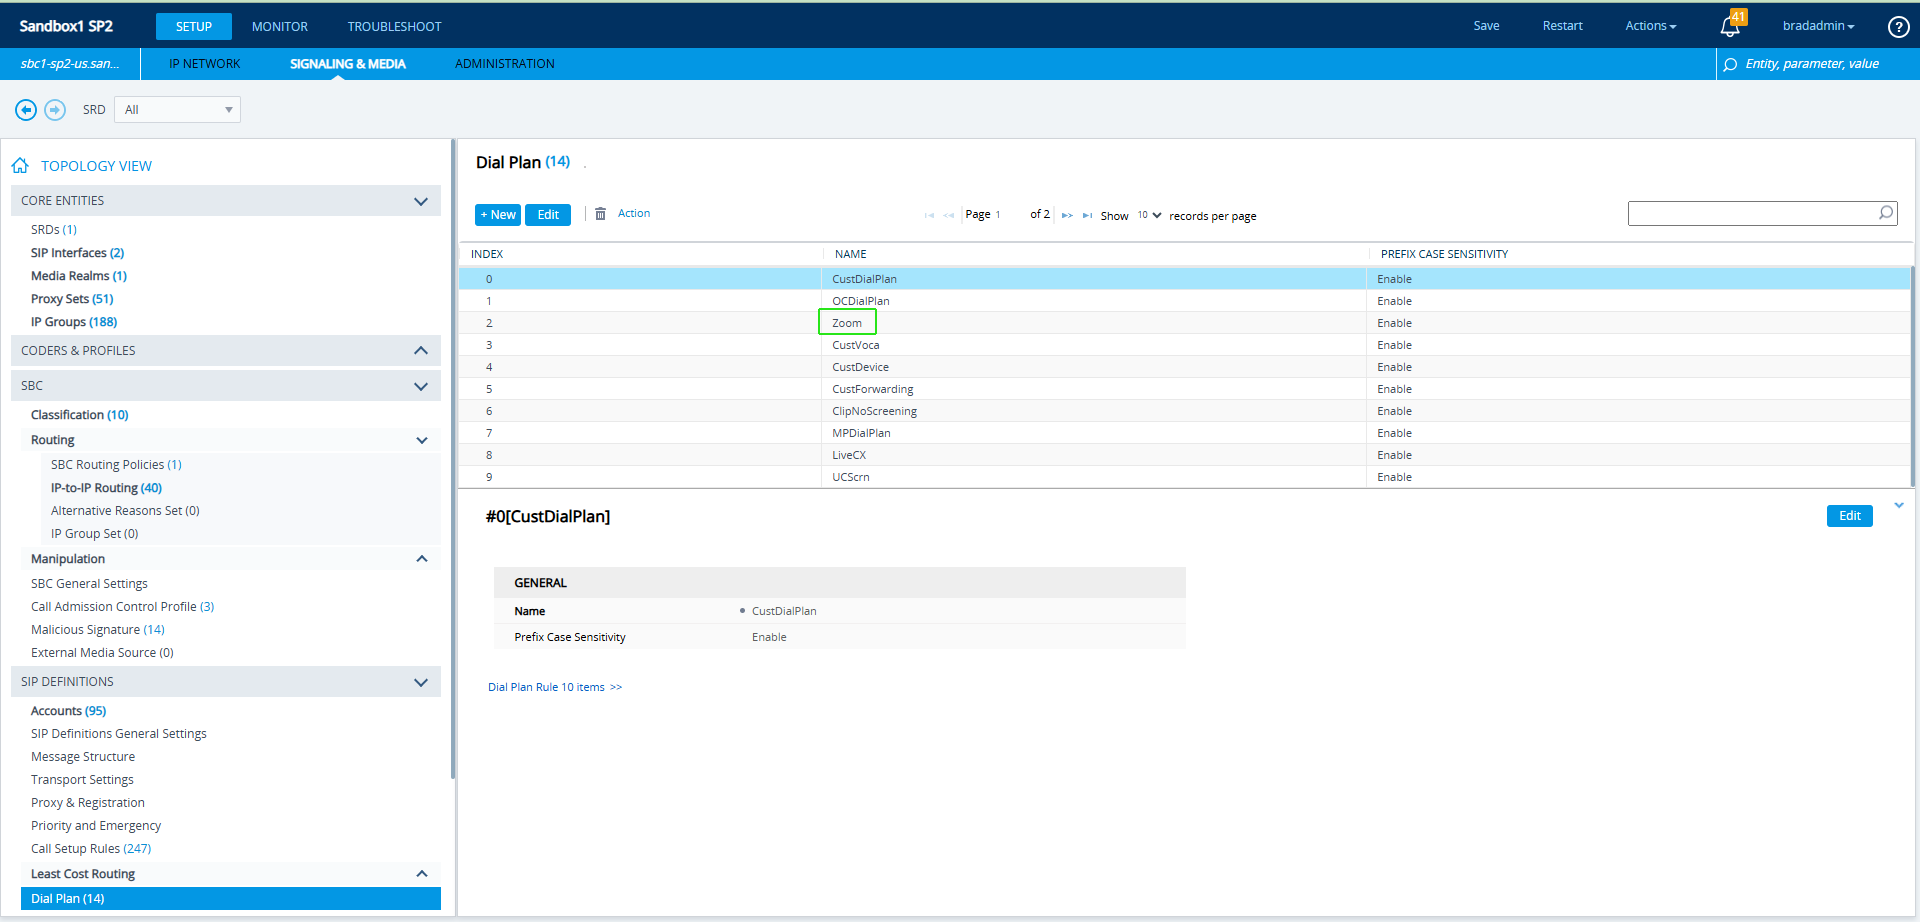Collapse the SIP Definitions section

pyautogui.click(x=421, y=682)
